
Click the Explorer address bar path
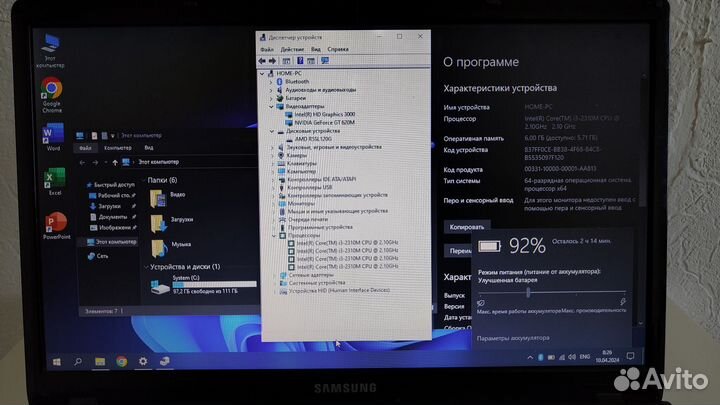pos(158,162)
